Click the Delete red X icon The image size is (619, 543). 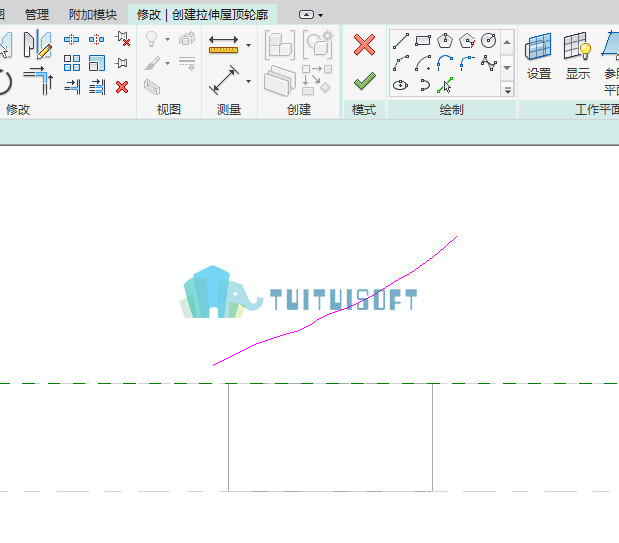point(122,87)
